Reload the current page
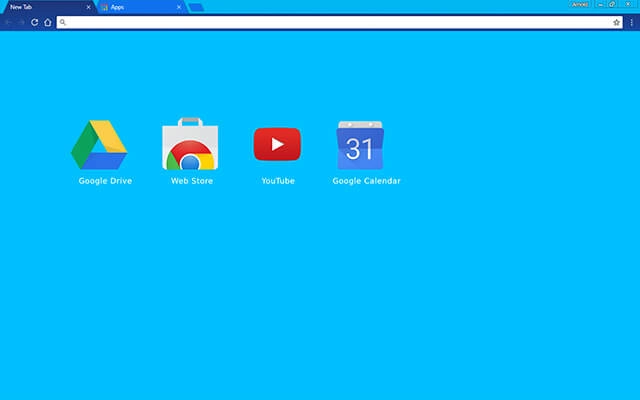Viewport: 640px width, 400px height. pyautogui.click(x=35, y=22)
